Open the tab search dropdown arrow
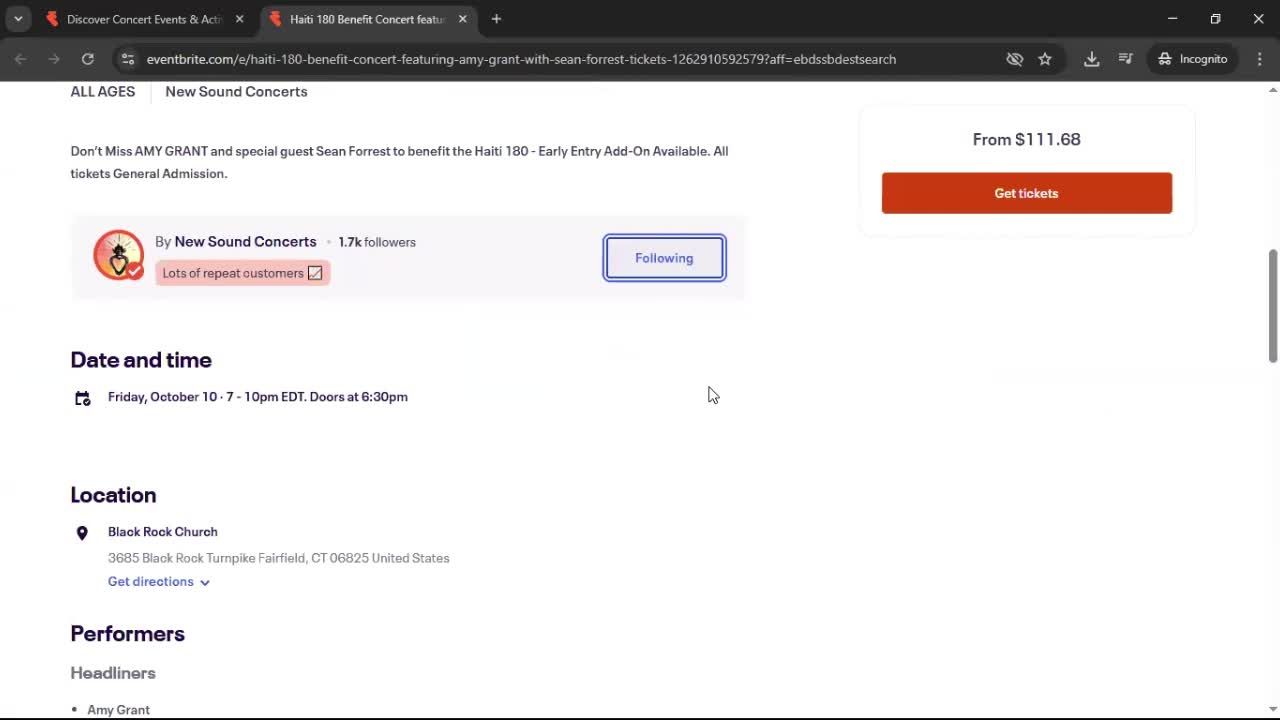This screenshot has width=1280, height=720. (18, 19)
